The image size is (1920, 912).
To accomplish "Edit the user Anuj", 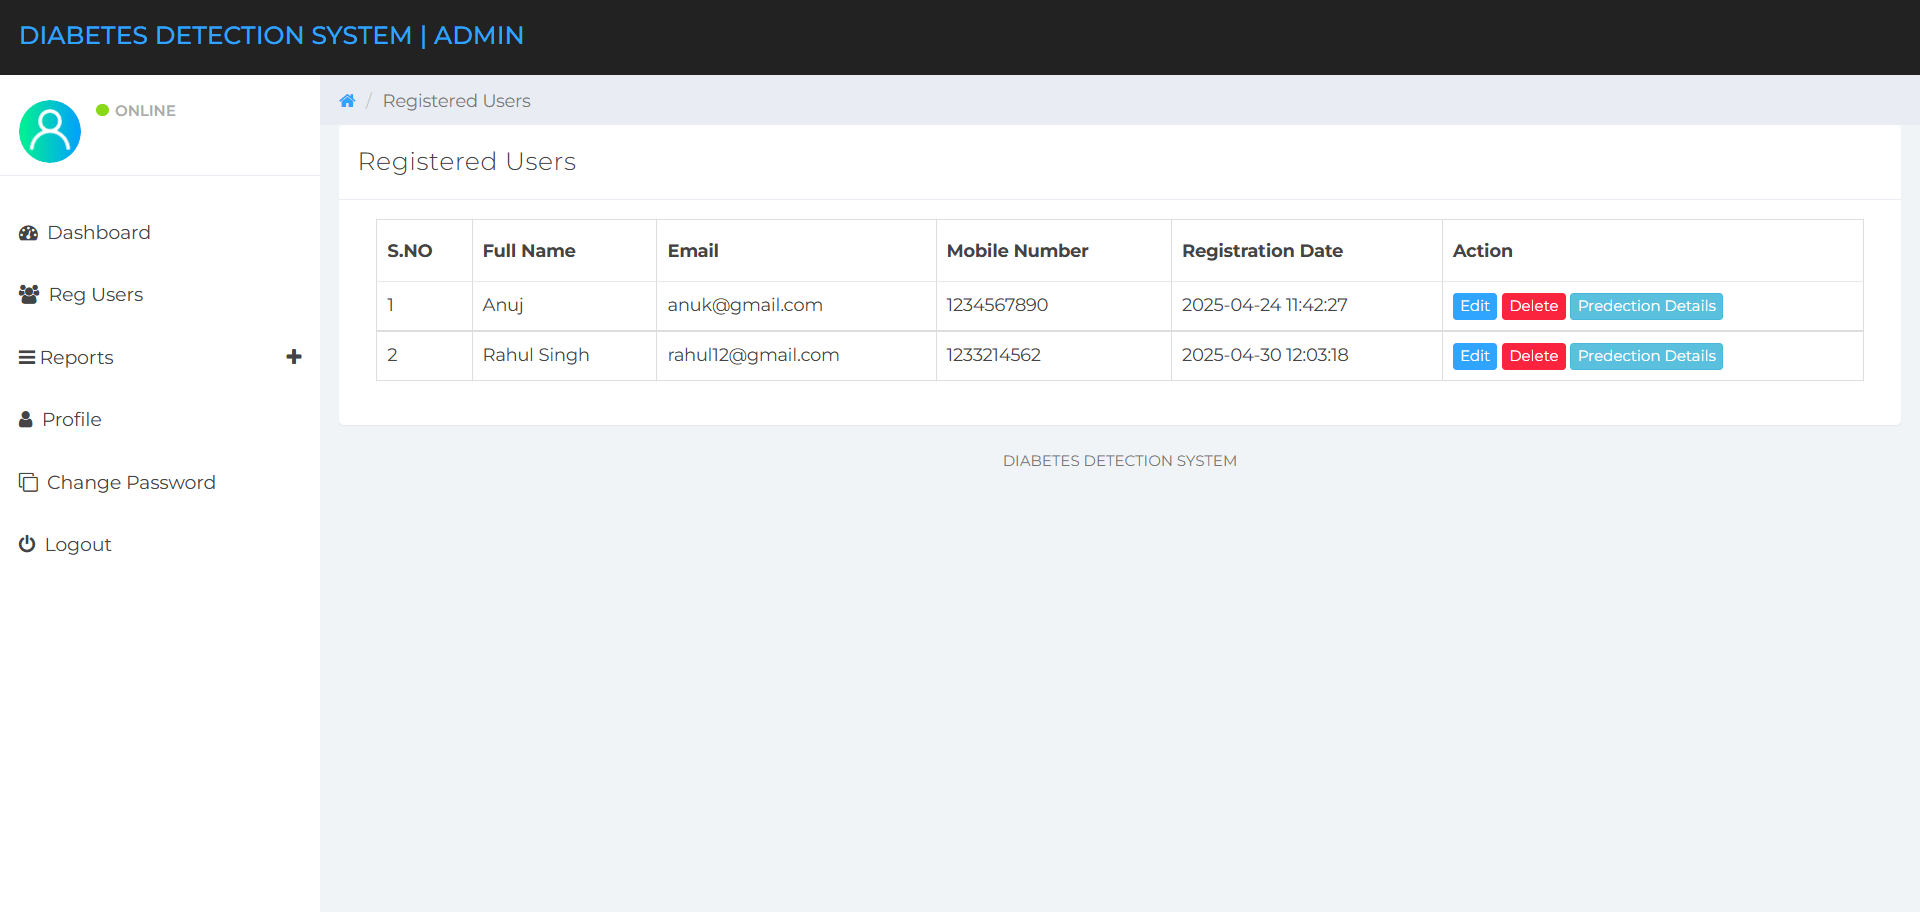I will (1474, 306).
